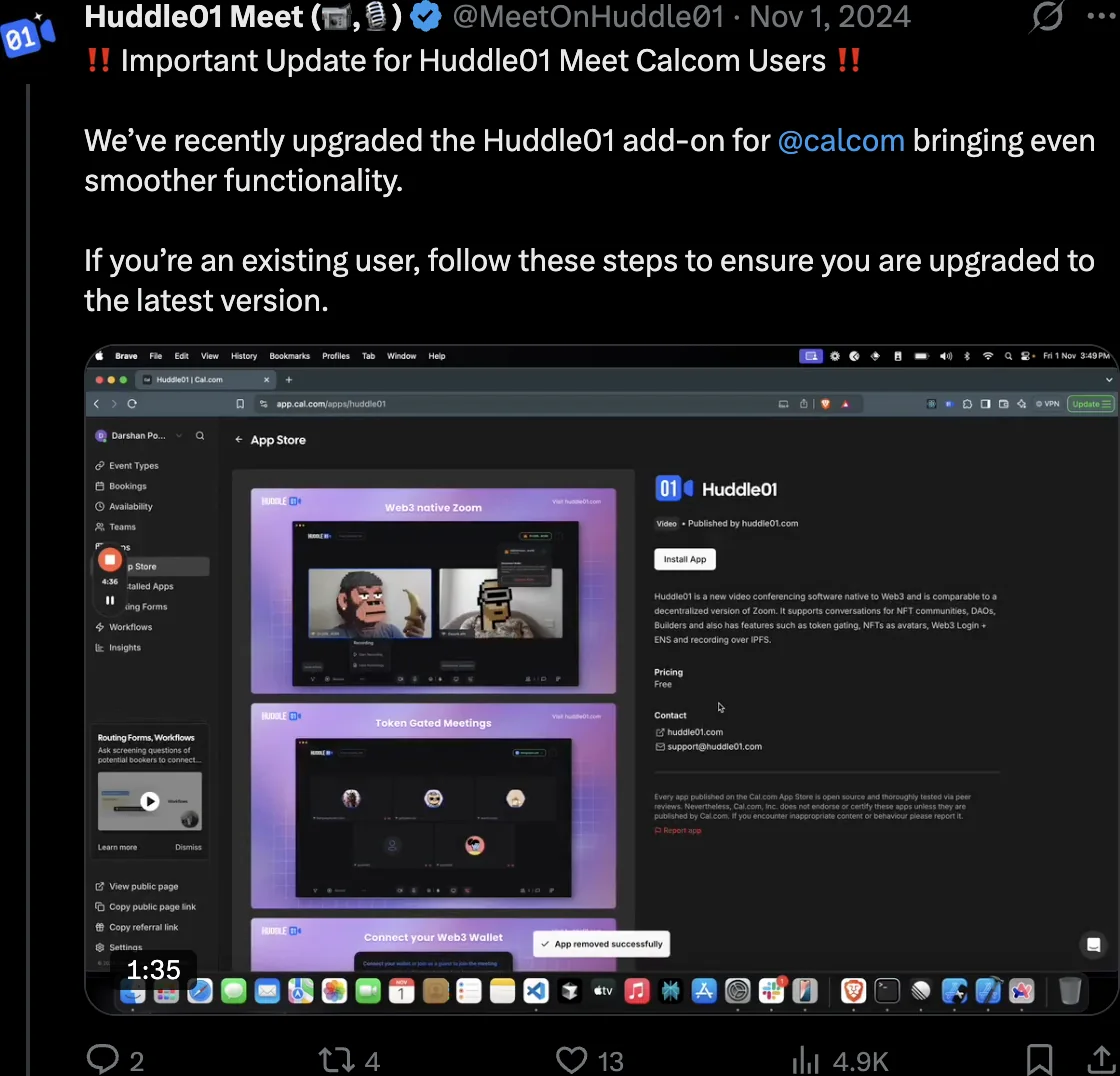
Task: Open the Huddle01 Meet profile avatar
Action: point(27,34)
